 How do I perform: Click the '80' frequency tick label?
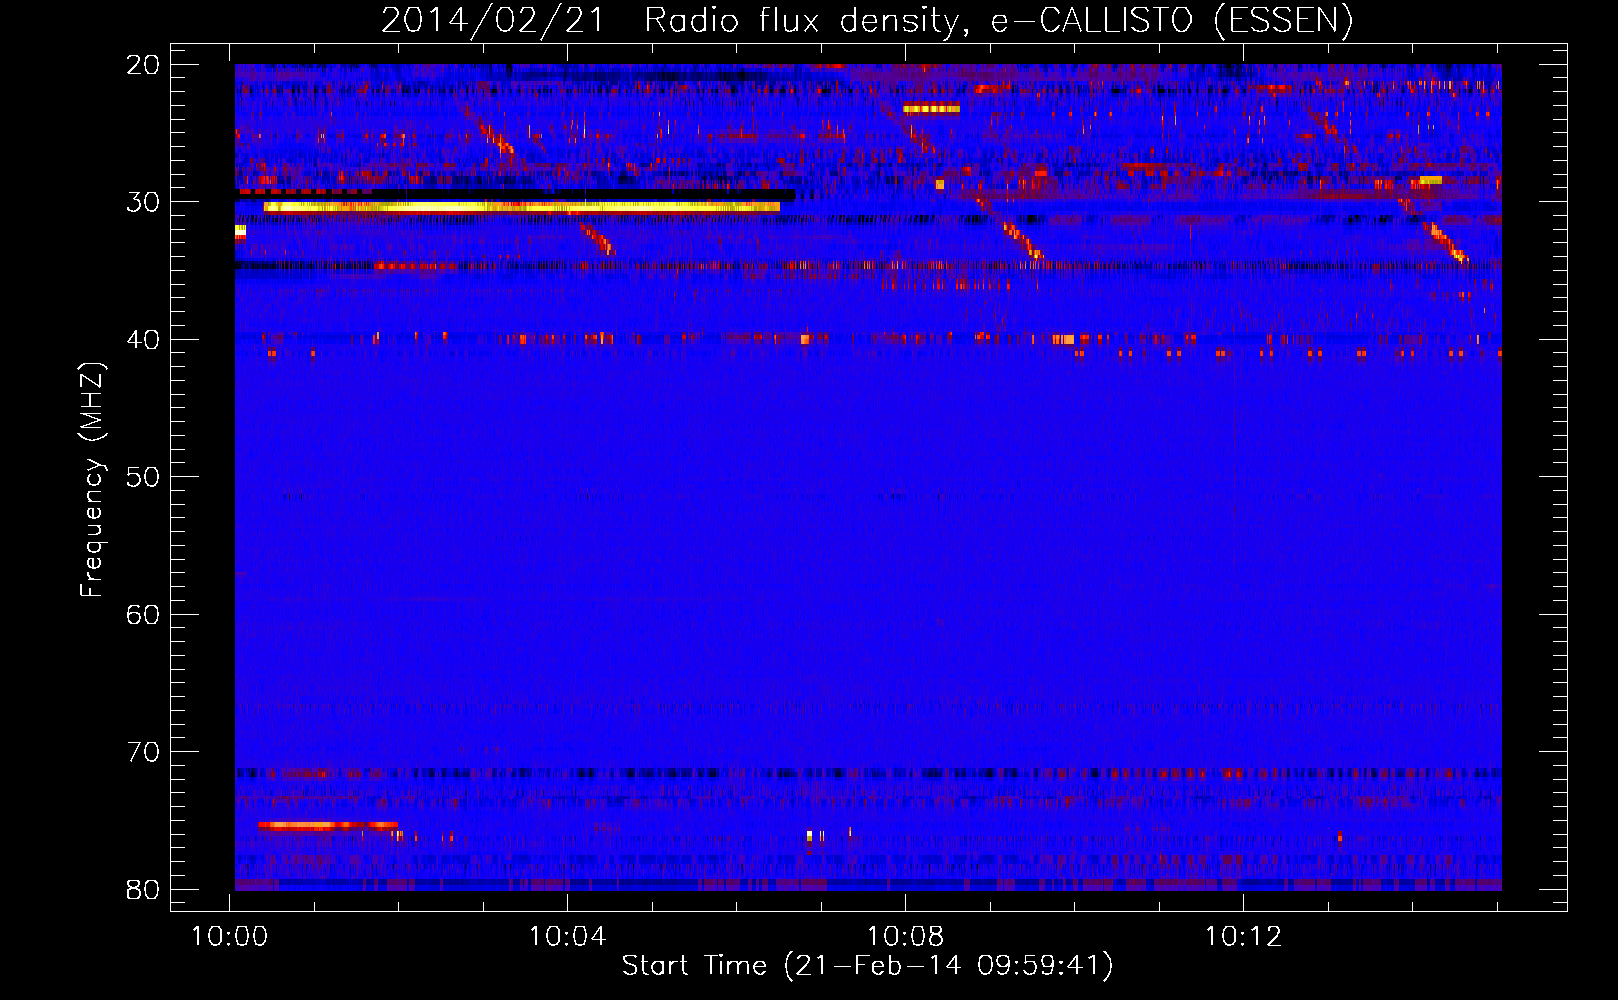143,889
